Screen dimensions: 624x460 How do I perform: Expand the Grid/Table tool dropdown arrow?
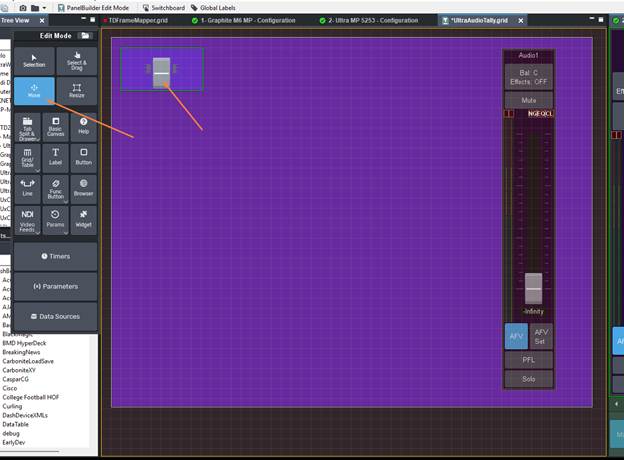pos(38,171)
